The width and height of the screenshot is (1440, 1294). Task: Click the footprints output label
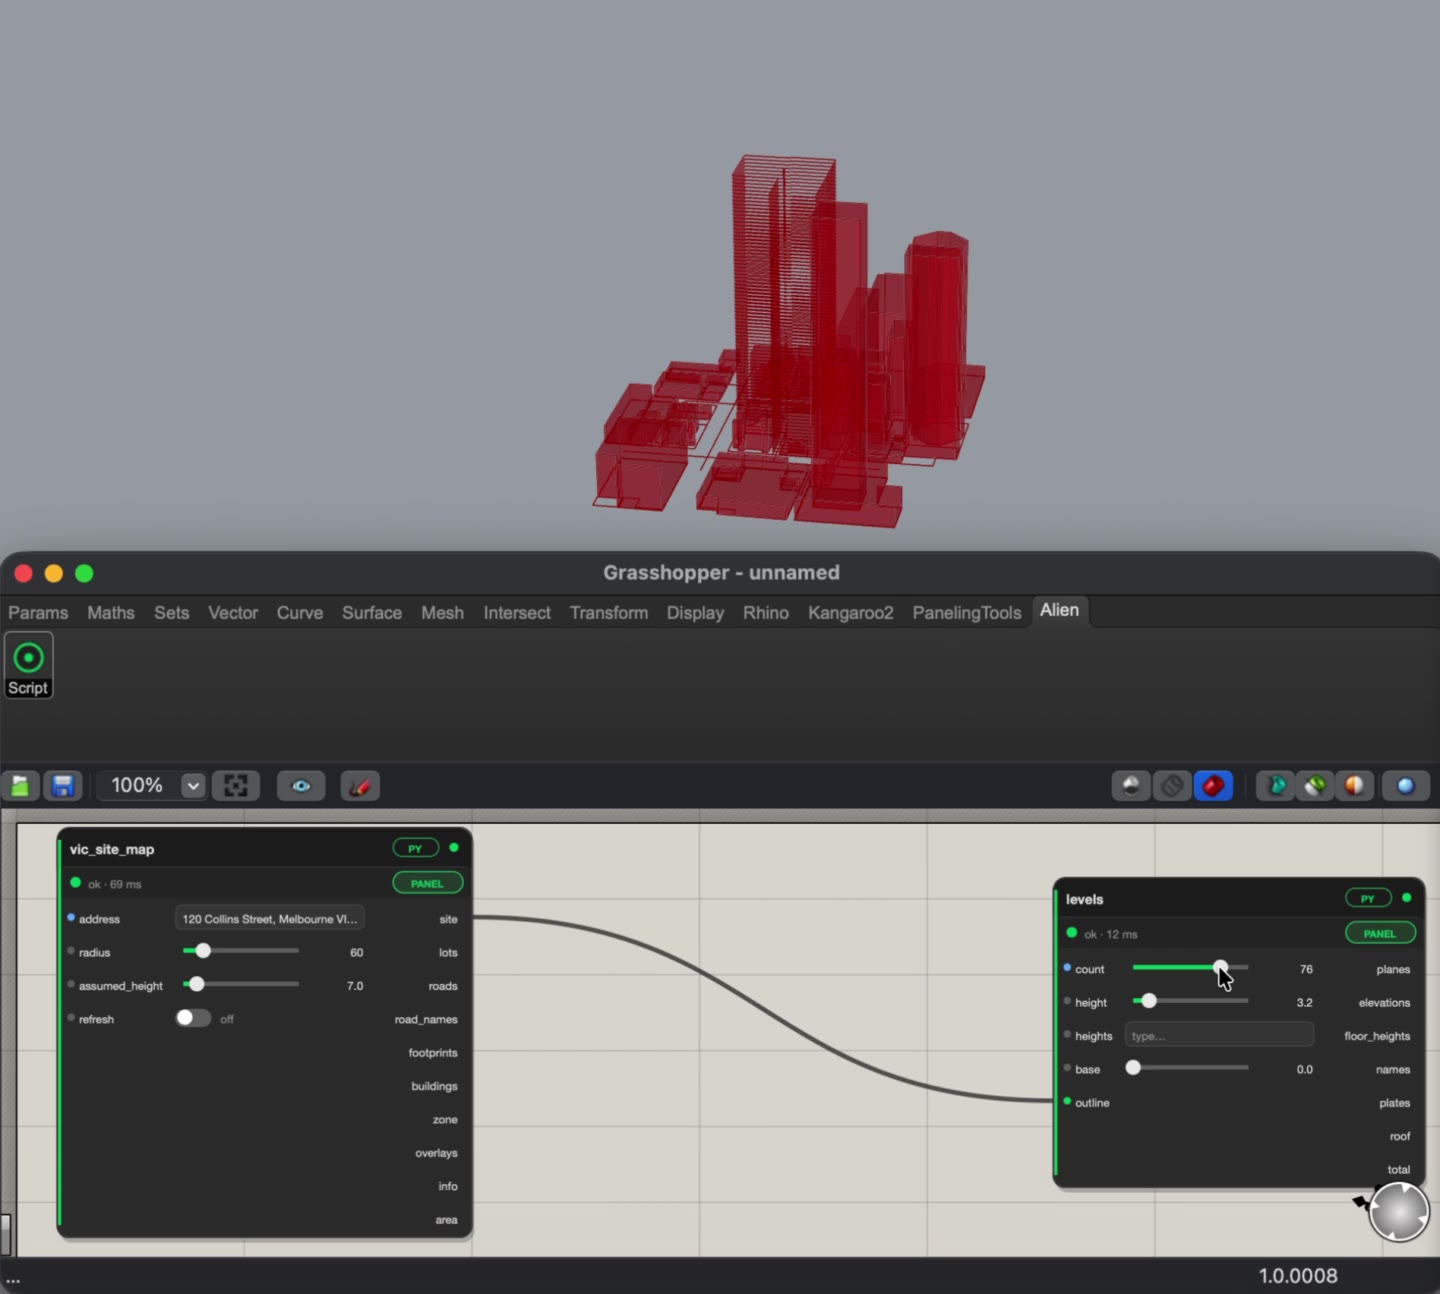(x=433, y=1053)
